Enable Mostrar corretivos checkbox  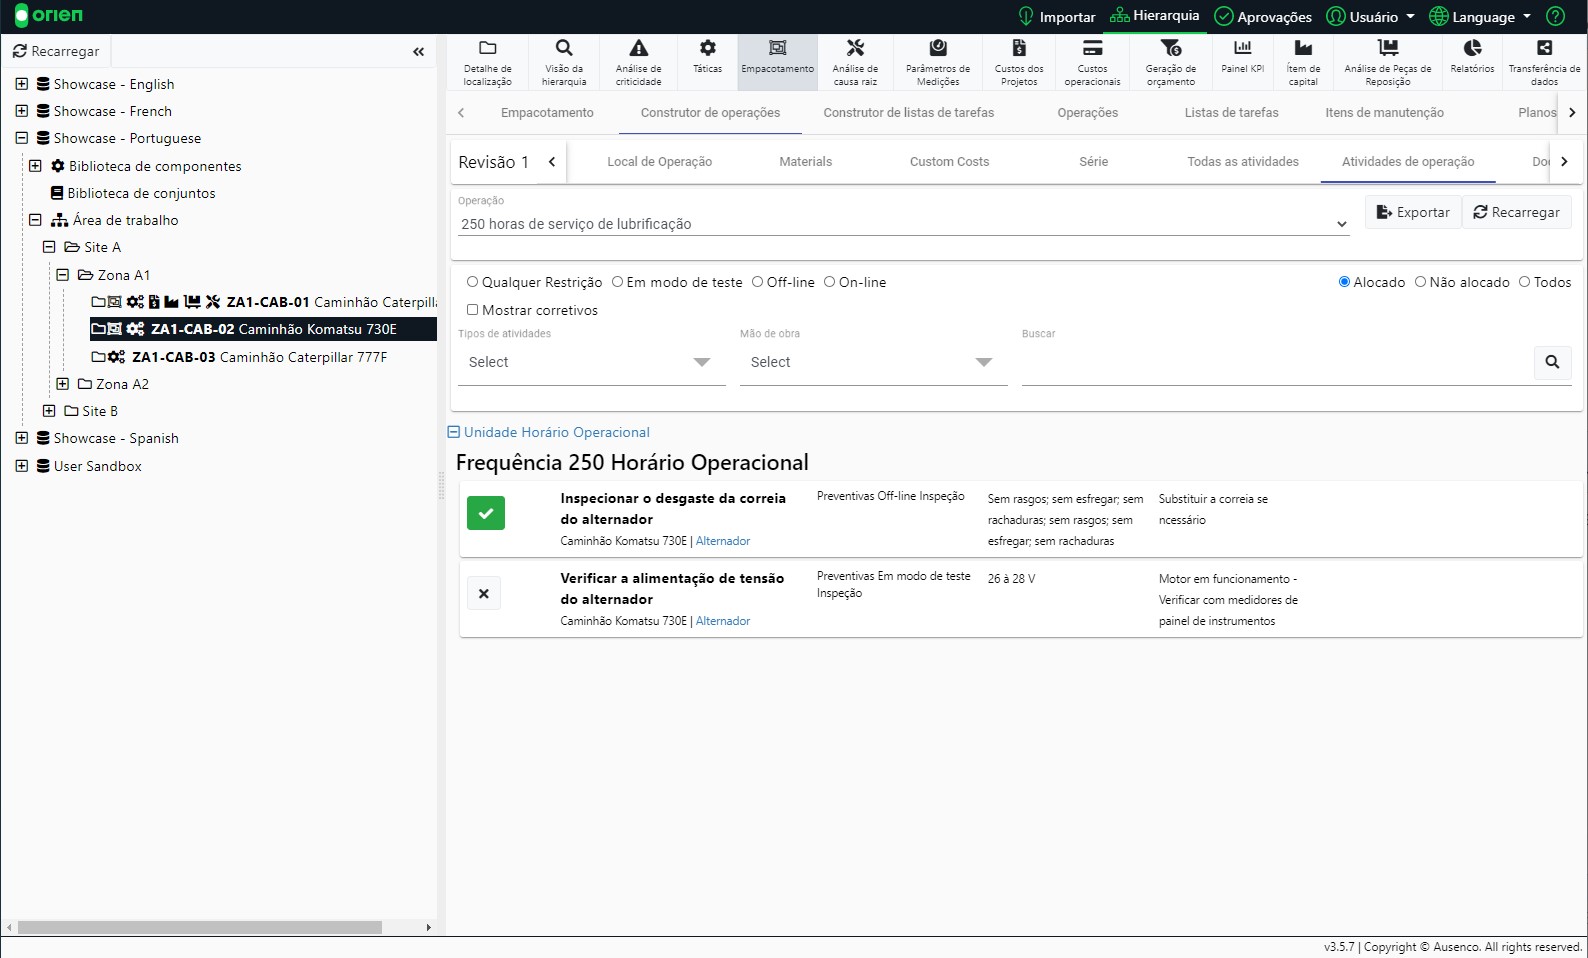click(473, 310)
